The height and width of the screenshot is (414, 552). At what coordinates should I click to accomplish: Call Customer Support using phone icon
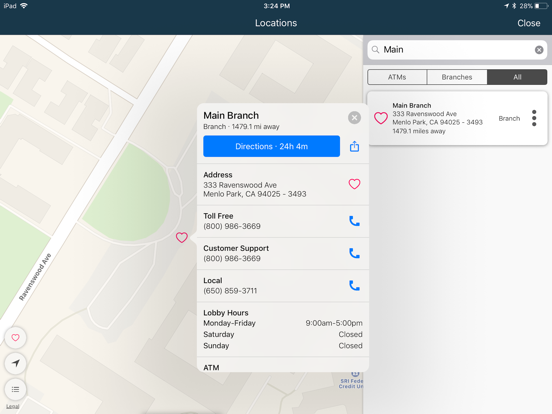tap(354, 253)
